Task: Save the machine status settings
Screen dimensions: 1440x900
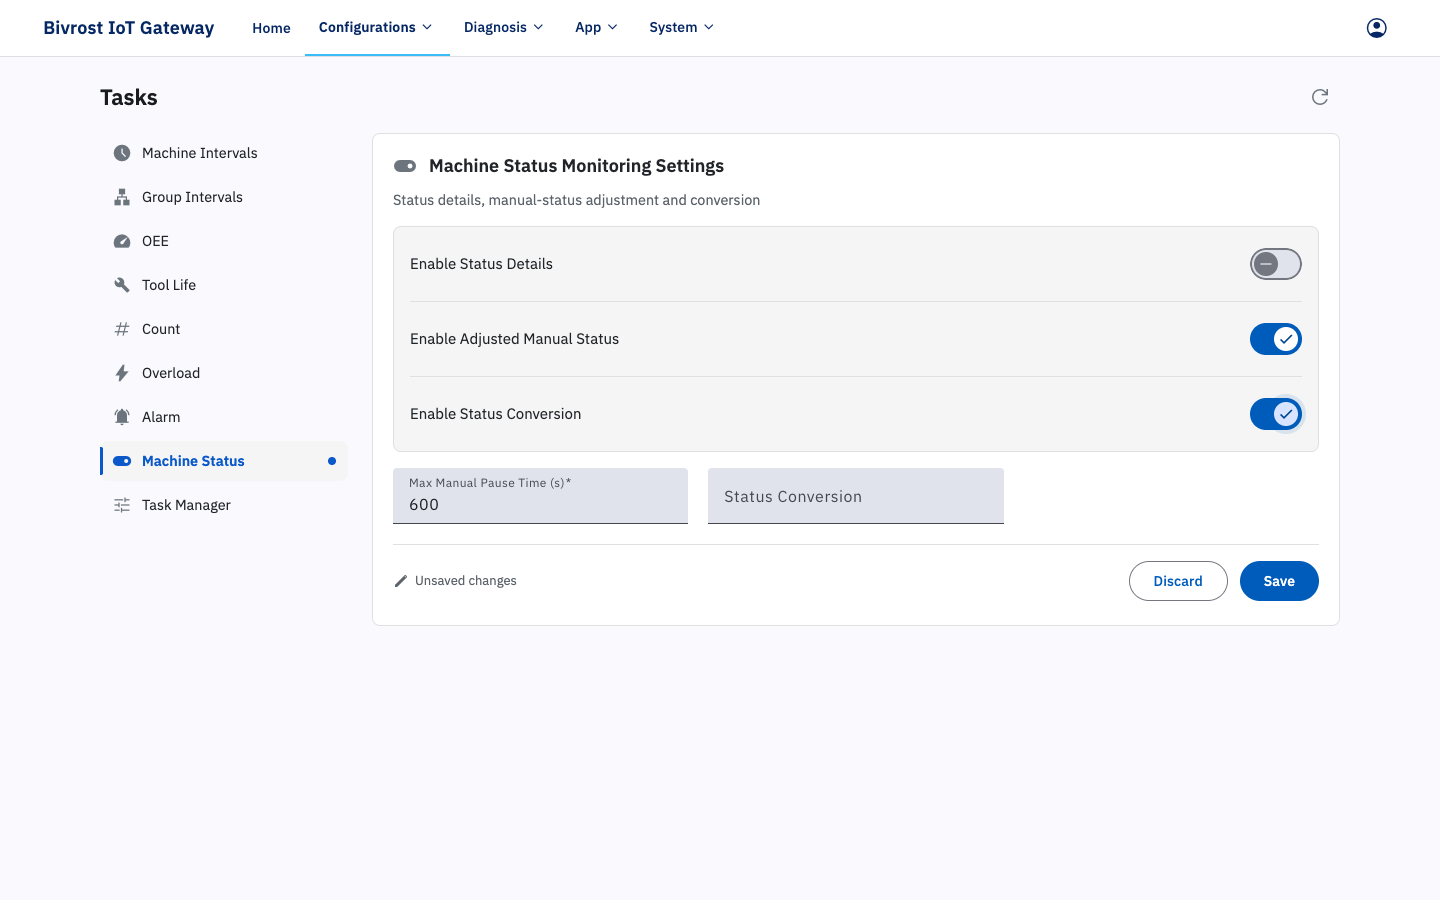Action: coord(1279,581)
